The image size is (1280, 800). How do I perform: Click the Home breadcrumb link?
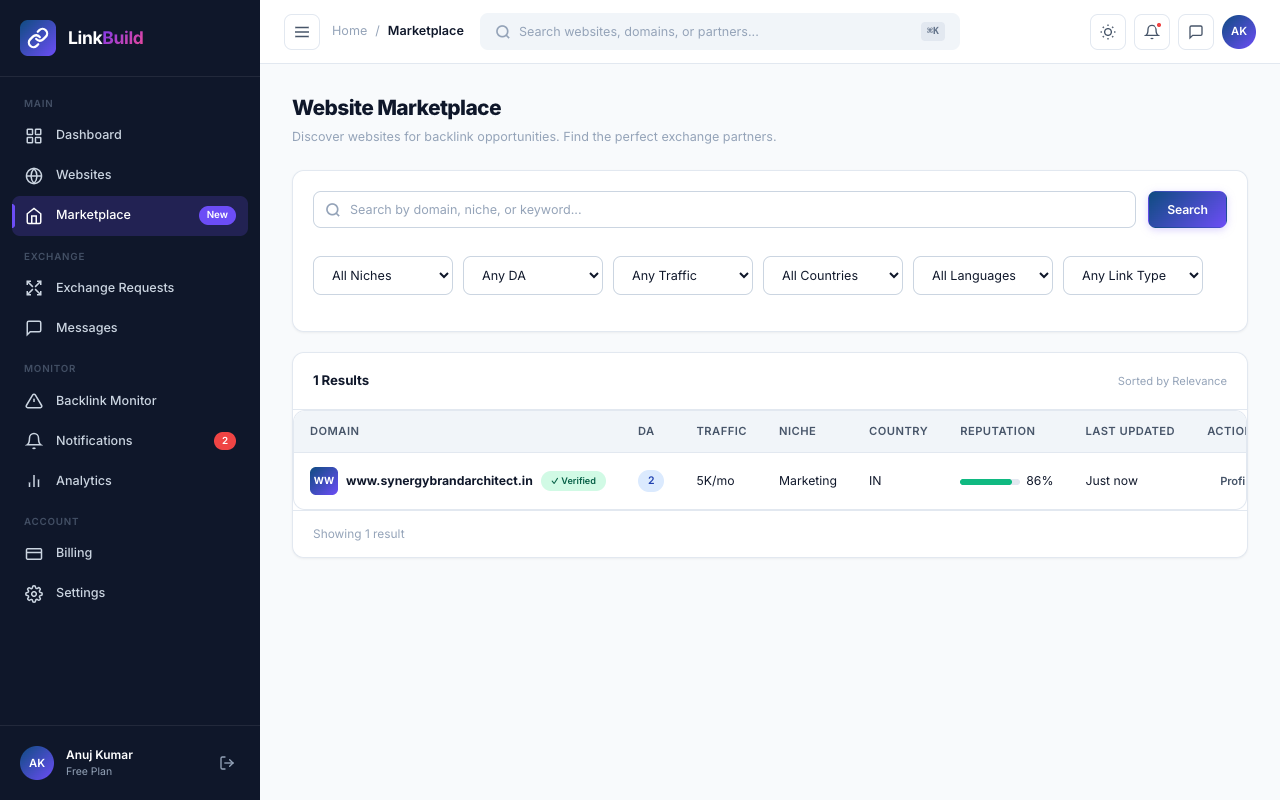pos(349,31)
